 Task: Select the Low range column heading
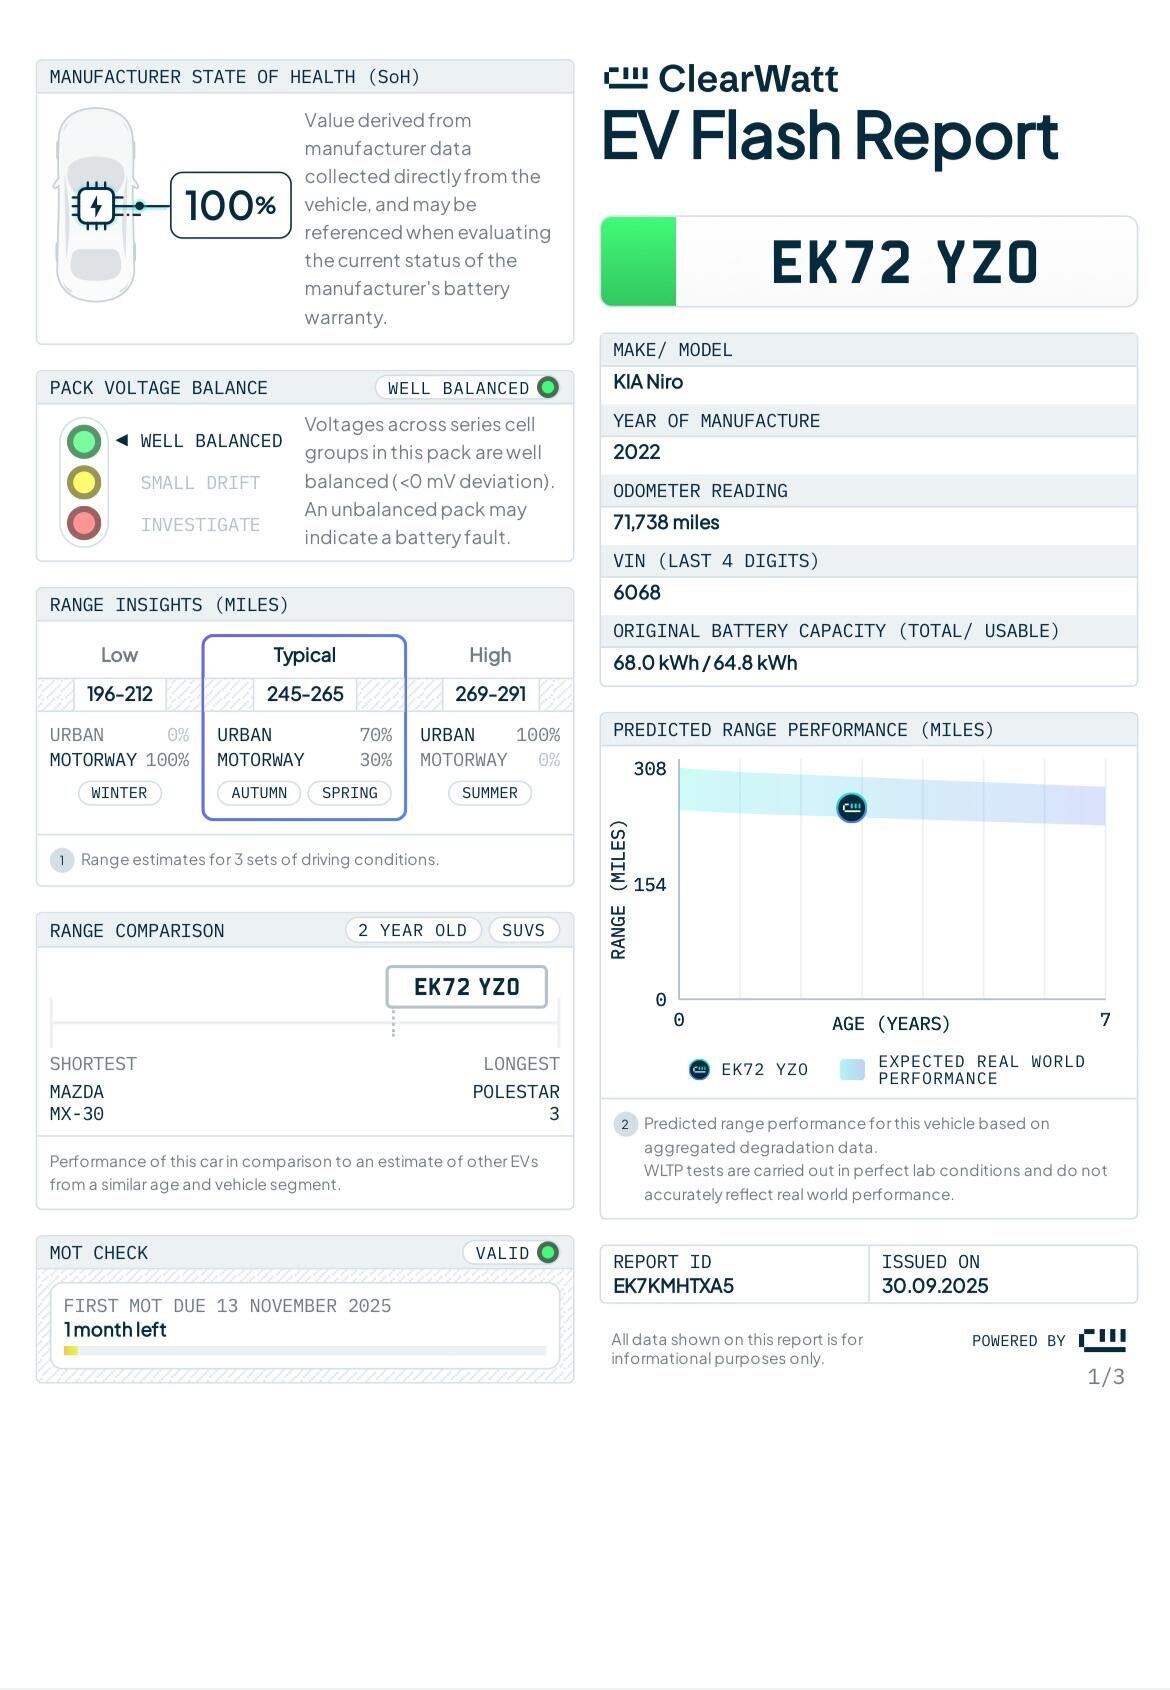coord(119,655)
